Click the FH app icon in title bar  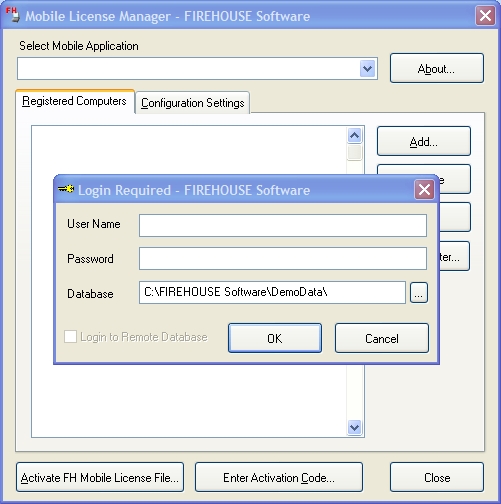(x=13, y=15)
